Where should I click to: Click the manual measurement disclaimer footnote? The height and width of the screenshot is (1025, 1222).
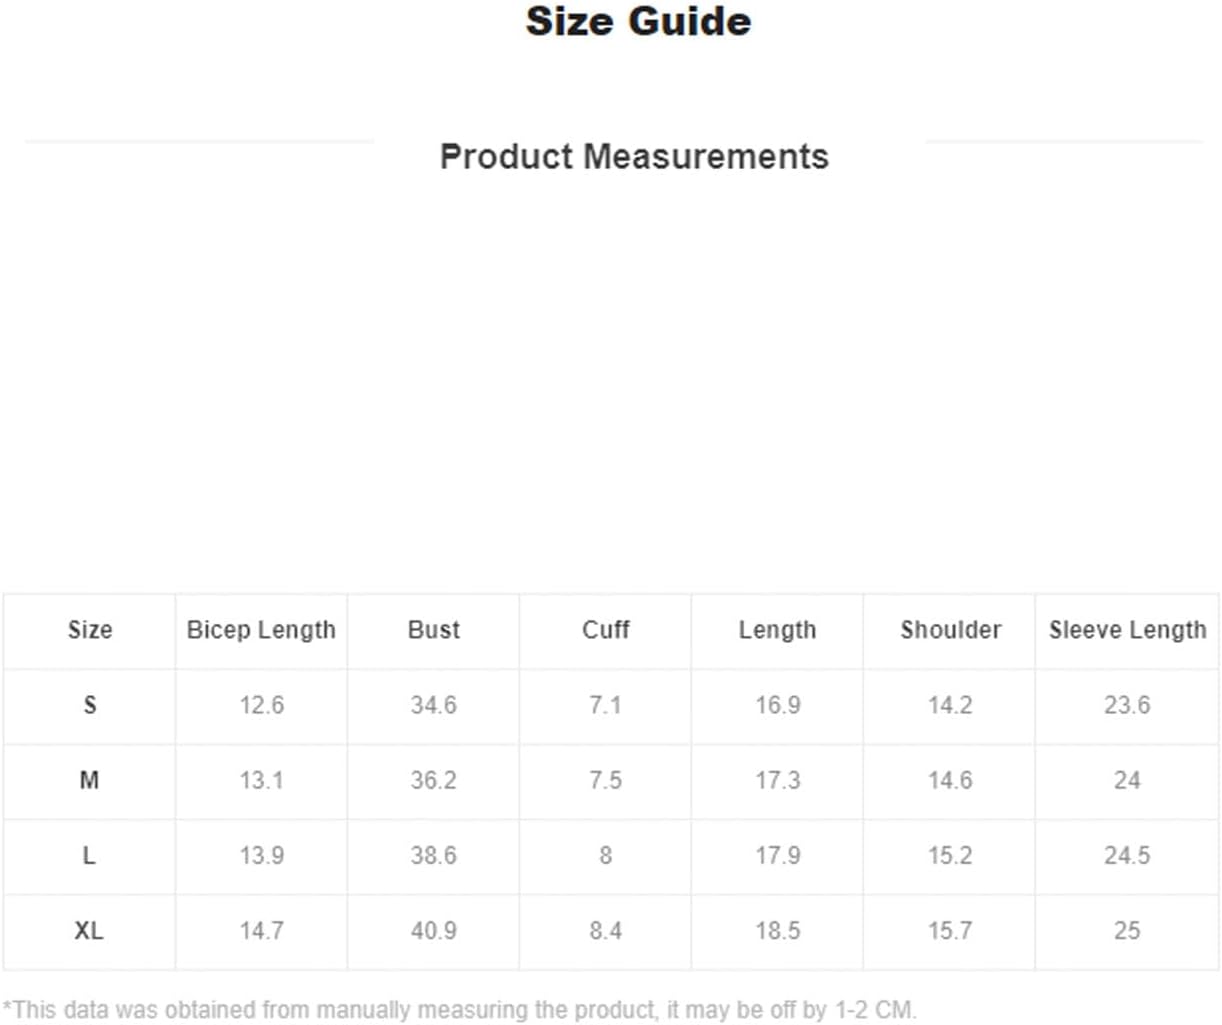(x=459, y=1009)
